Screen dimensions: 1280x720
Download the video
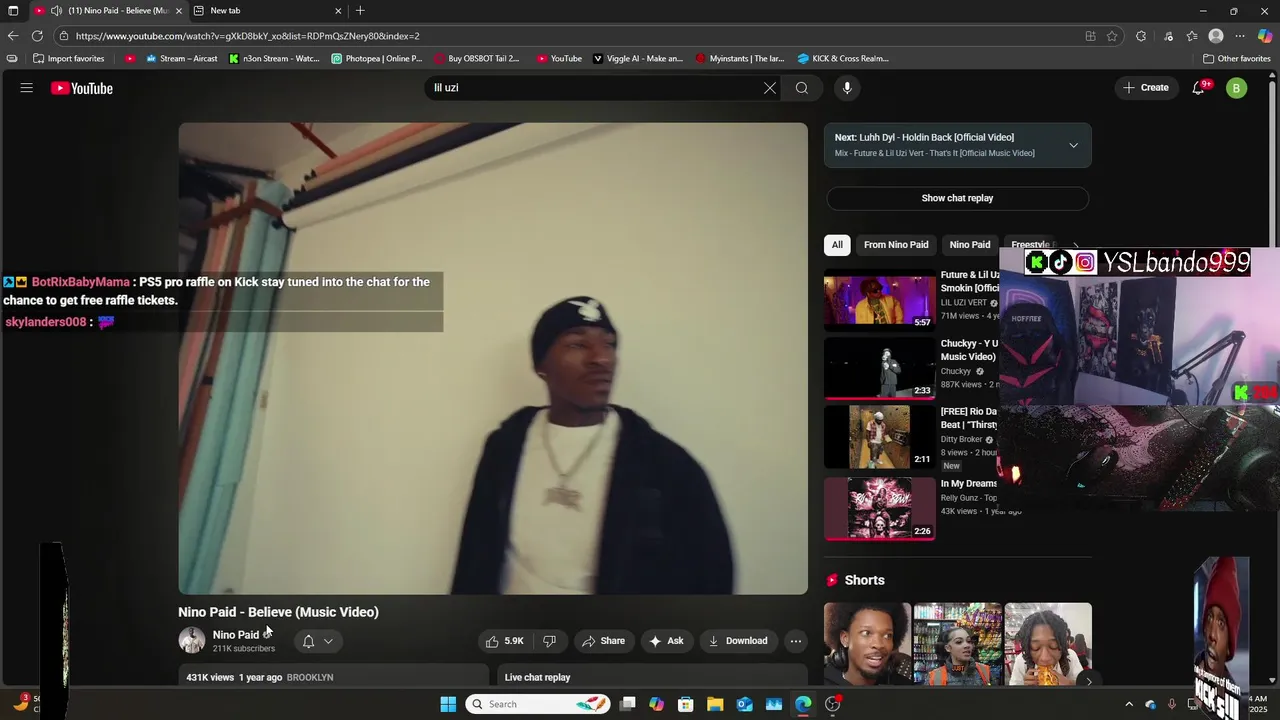tap(738, 641)
